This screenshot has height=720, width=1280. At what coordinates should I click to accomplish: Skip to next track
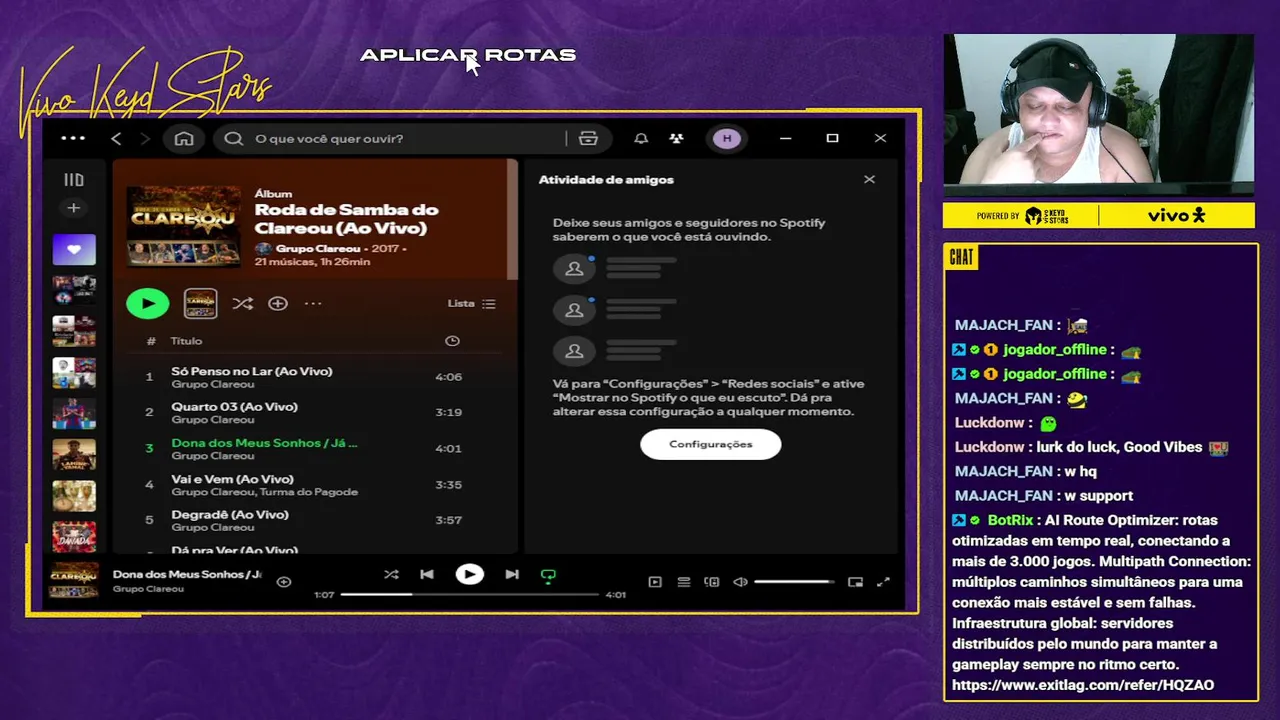click(512, 575)
